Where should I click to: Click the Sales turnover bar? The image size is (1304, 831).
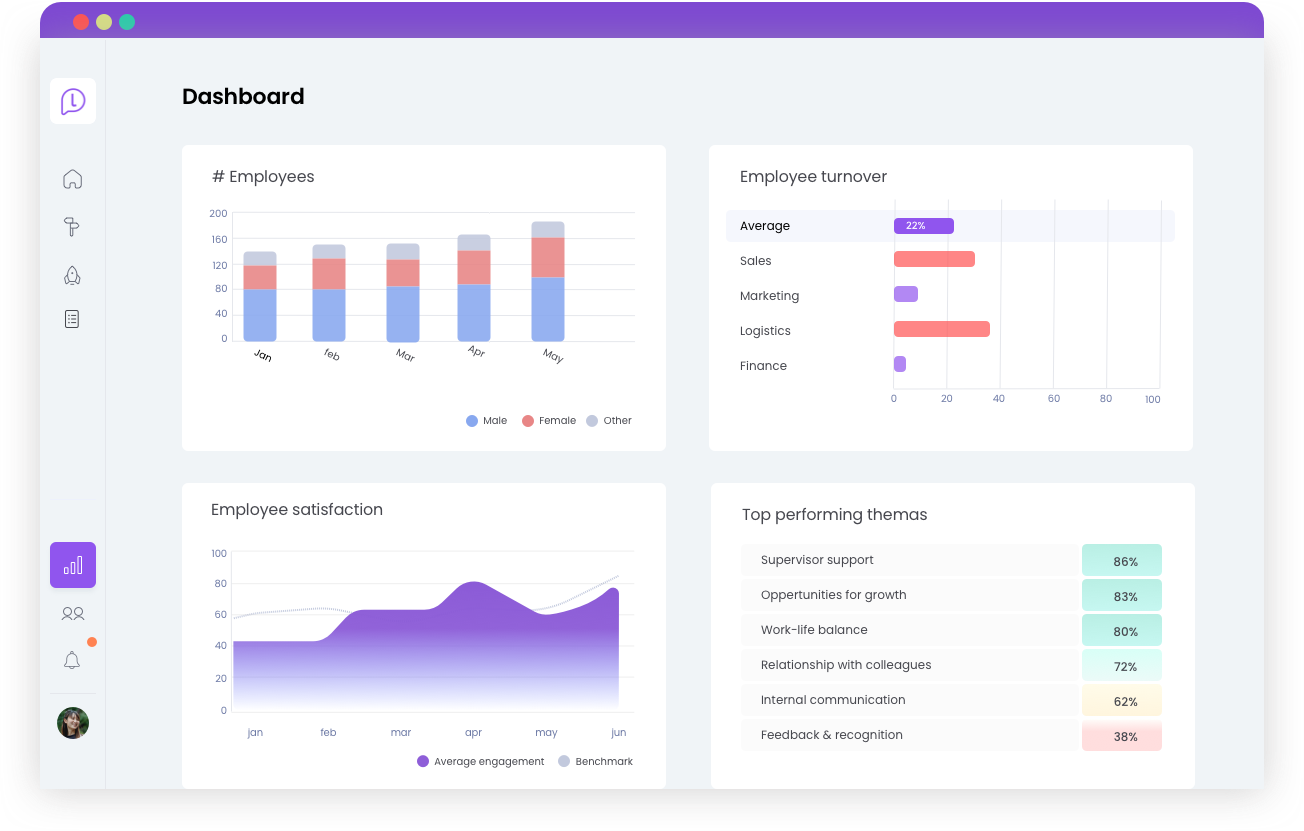coord(934,259)
